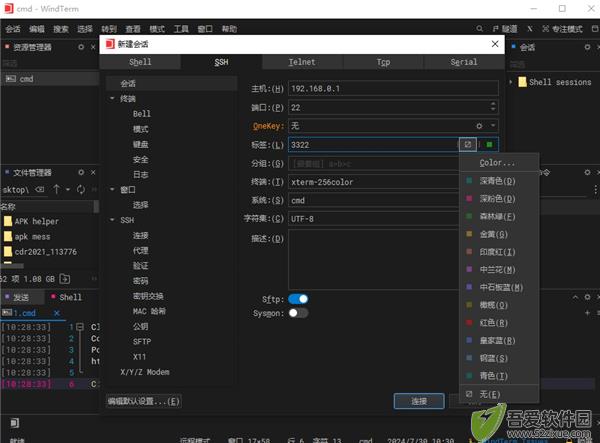
Task: Pick 森林绿 from color list
Action: point(499,216)
